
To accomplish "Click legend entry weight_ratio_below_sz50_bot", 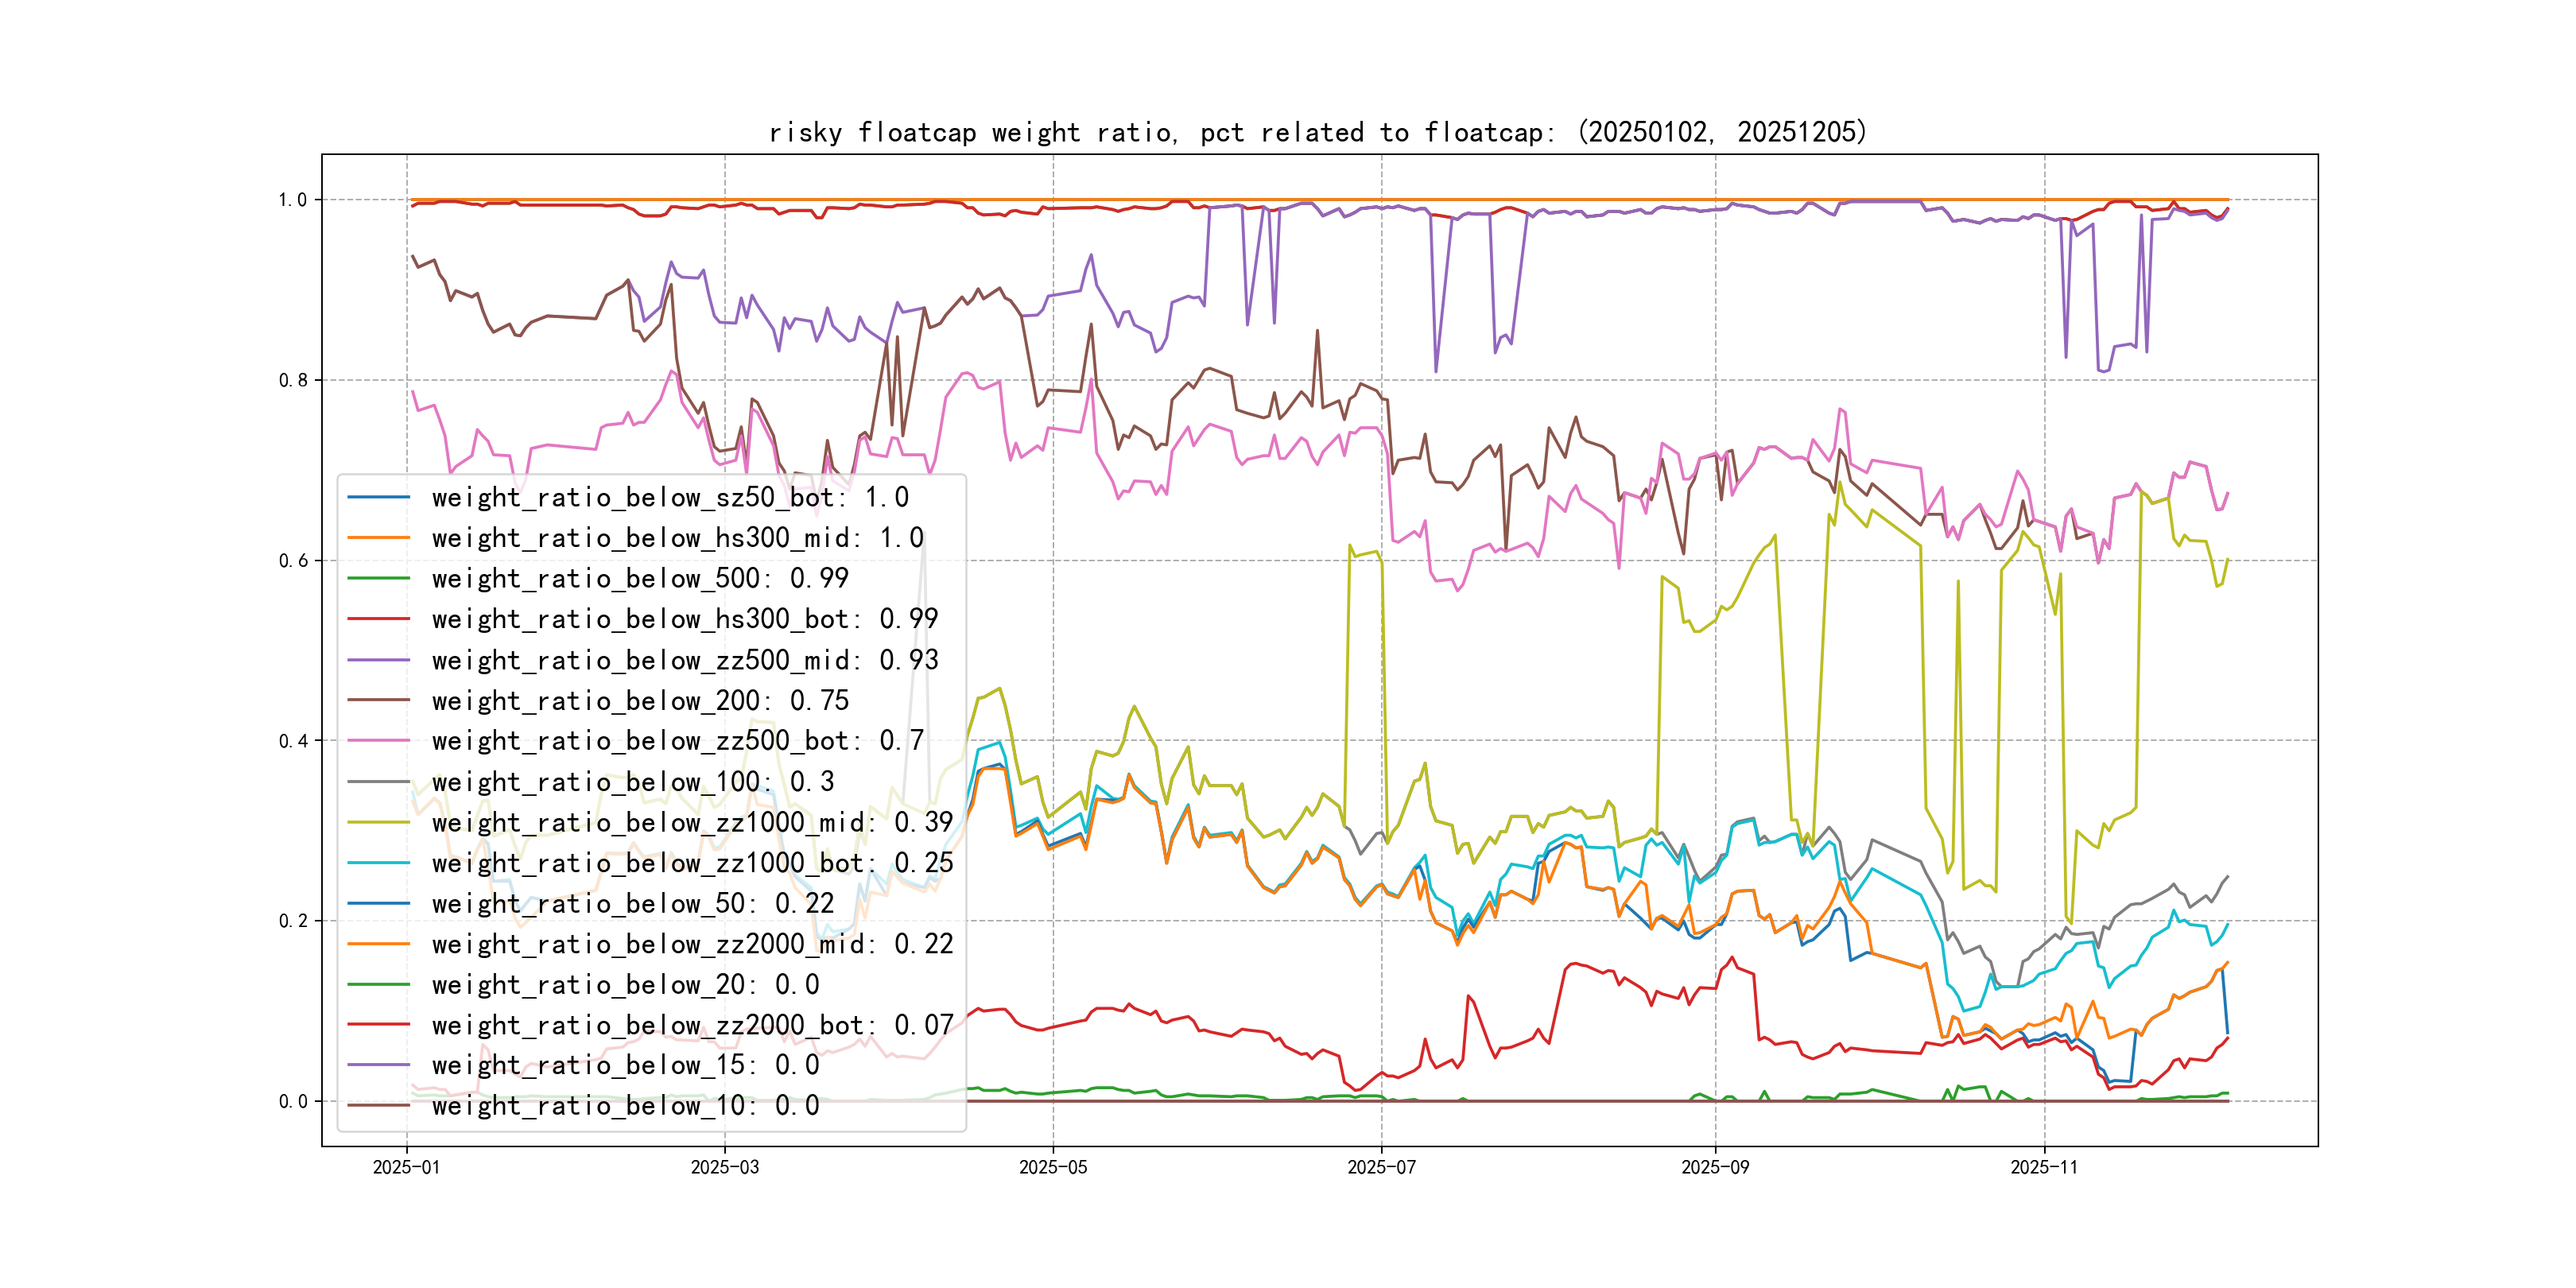I will [670, 497].
